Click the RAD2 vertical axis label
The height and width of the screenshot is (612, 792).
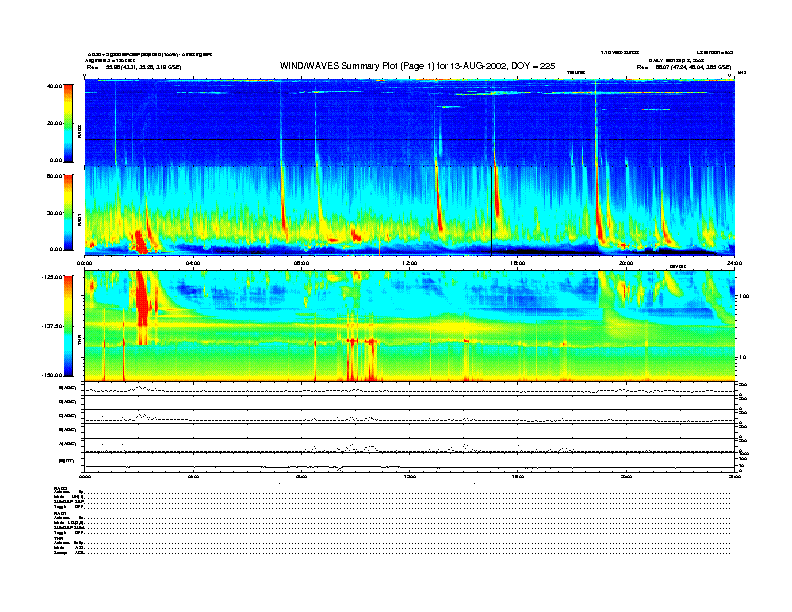tap(79, 130)
